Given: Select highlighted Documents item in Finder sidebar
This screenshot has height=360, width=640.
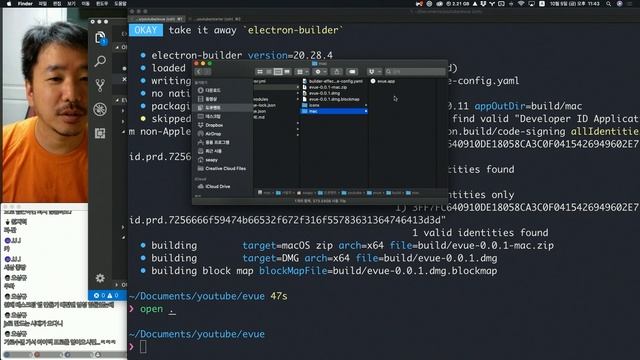Looking at the screenshot, I should coord(222,108).
